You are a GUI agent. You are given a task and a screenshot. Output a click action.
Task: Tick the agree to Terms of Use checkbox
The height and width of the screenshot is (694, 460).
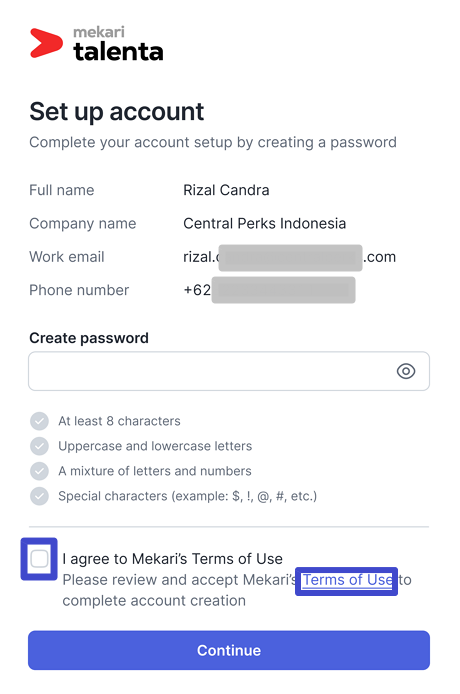(39, 559)
